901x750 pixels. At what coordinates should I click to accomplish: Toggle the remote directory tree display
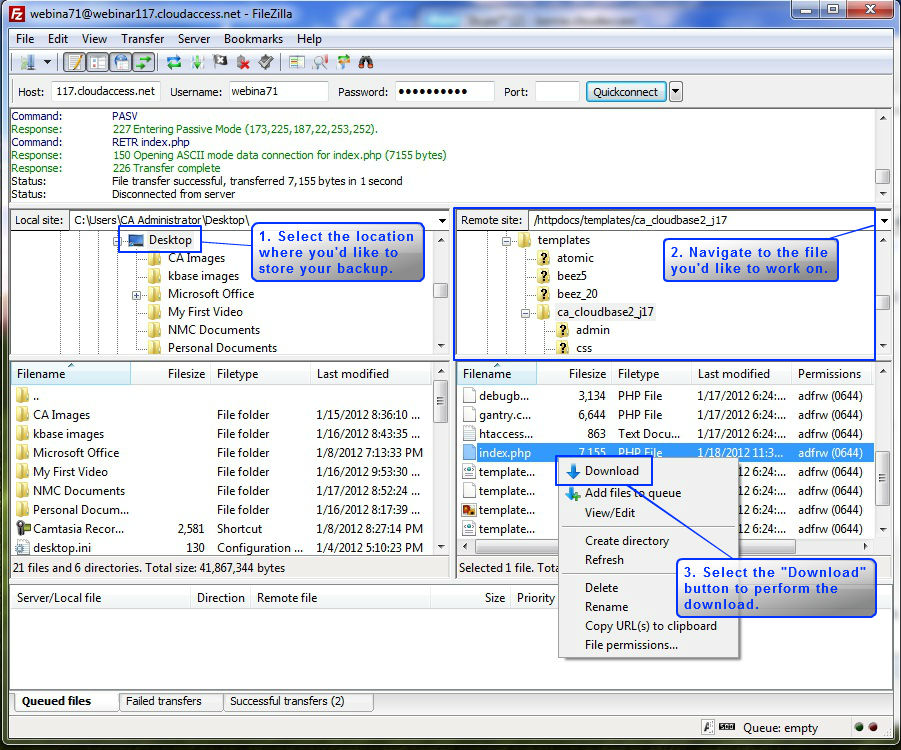click(121, 62)
